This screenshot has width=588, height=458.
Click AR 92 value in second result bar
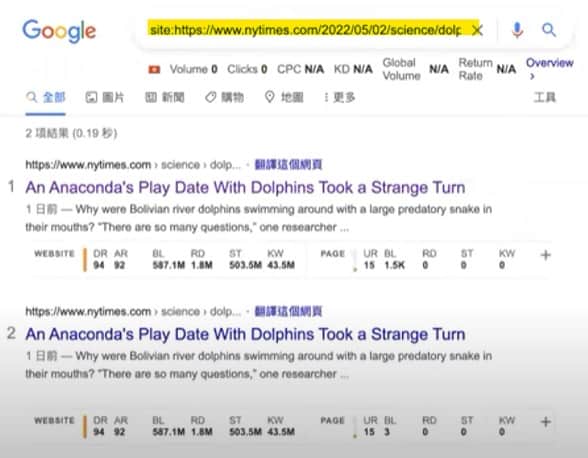click(120, 432)
